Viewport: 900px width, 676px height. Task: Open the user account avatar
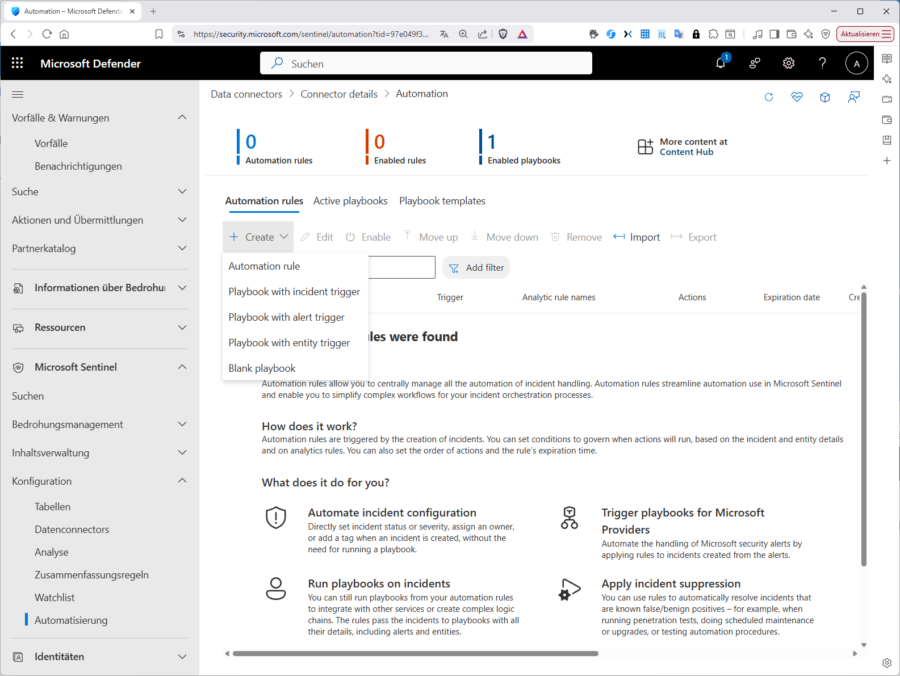[x=856, y=63]
